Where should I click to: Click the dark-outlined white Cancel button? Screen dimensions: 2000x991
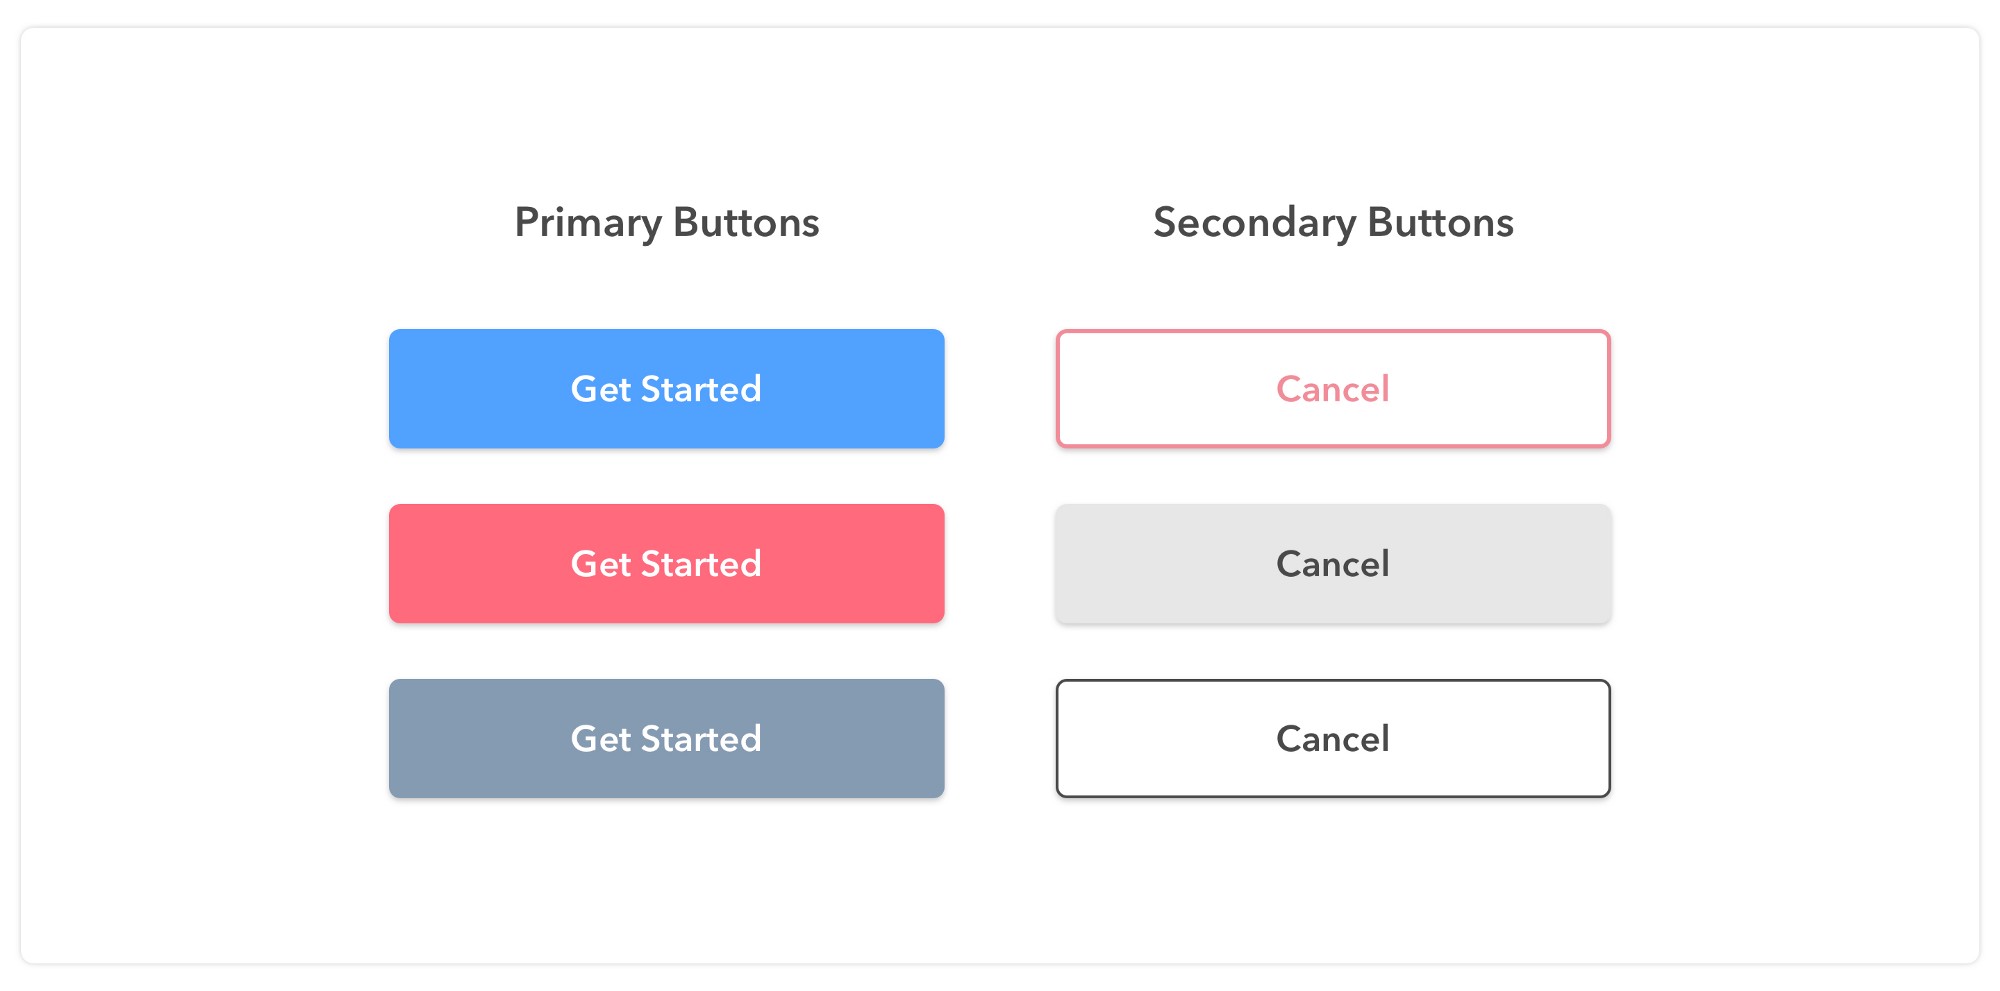click(x=1332, y=738)
